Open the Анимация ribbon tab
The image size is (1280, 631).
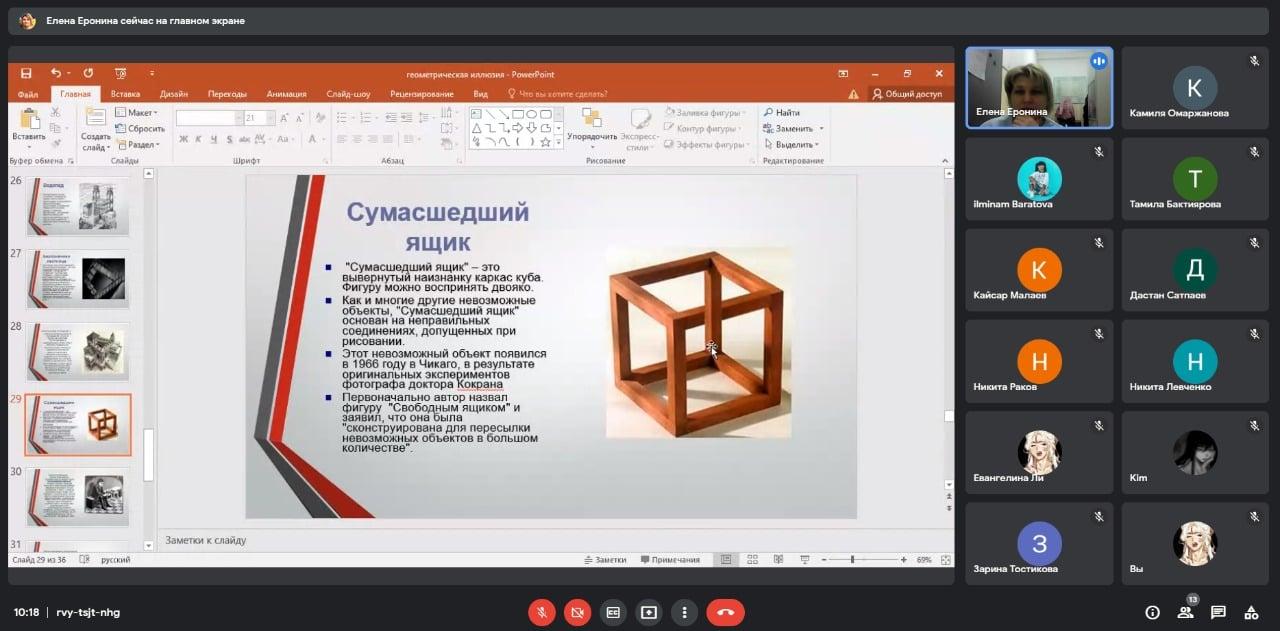click(286, 94)
